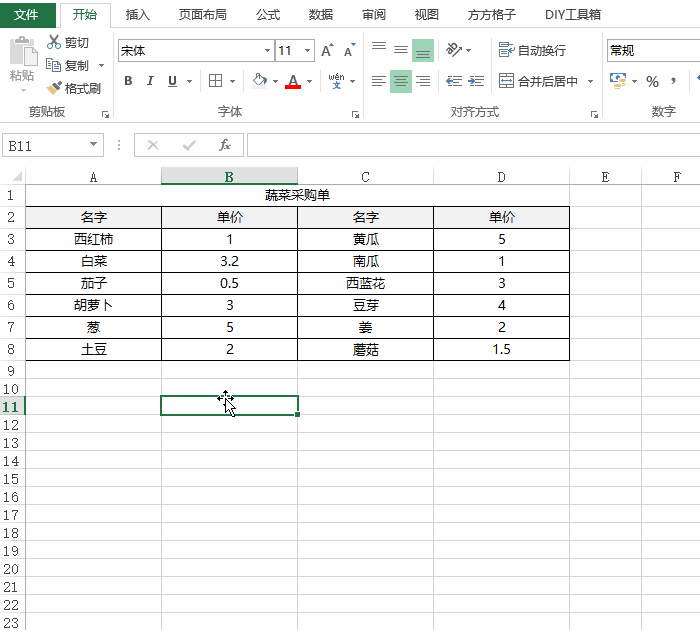This screenshot has height=630, width=700.
Task: Click the title cell 蔬菜采购单
Action: click(x=297, y=195)
